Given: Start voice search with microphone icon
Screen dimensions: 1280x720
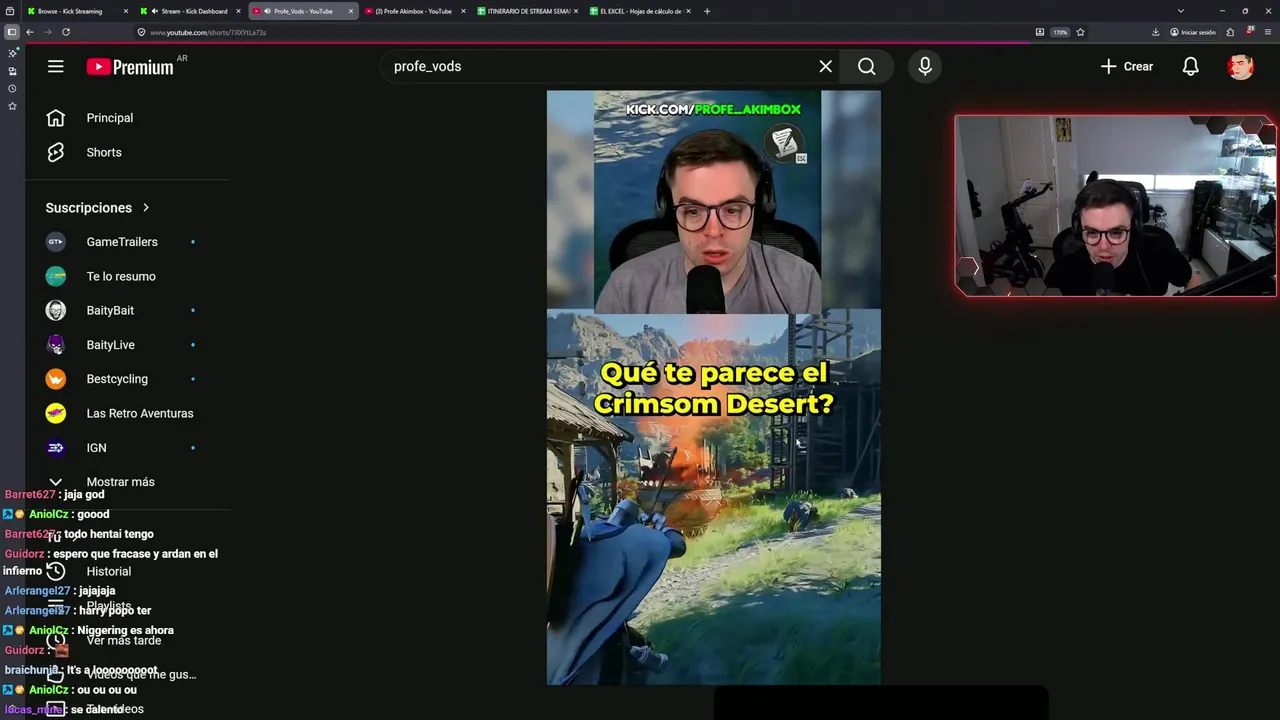Looking at the screenshot, I should (925, 66).
